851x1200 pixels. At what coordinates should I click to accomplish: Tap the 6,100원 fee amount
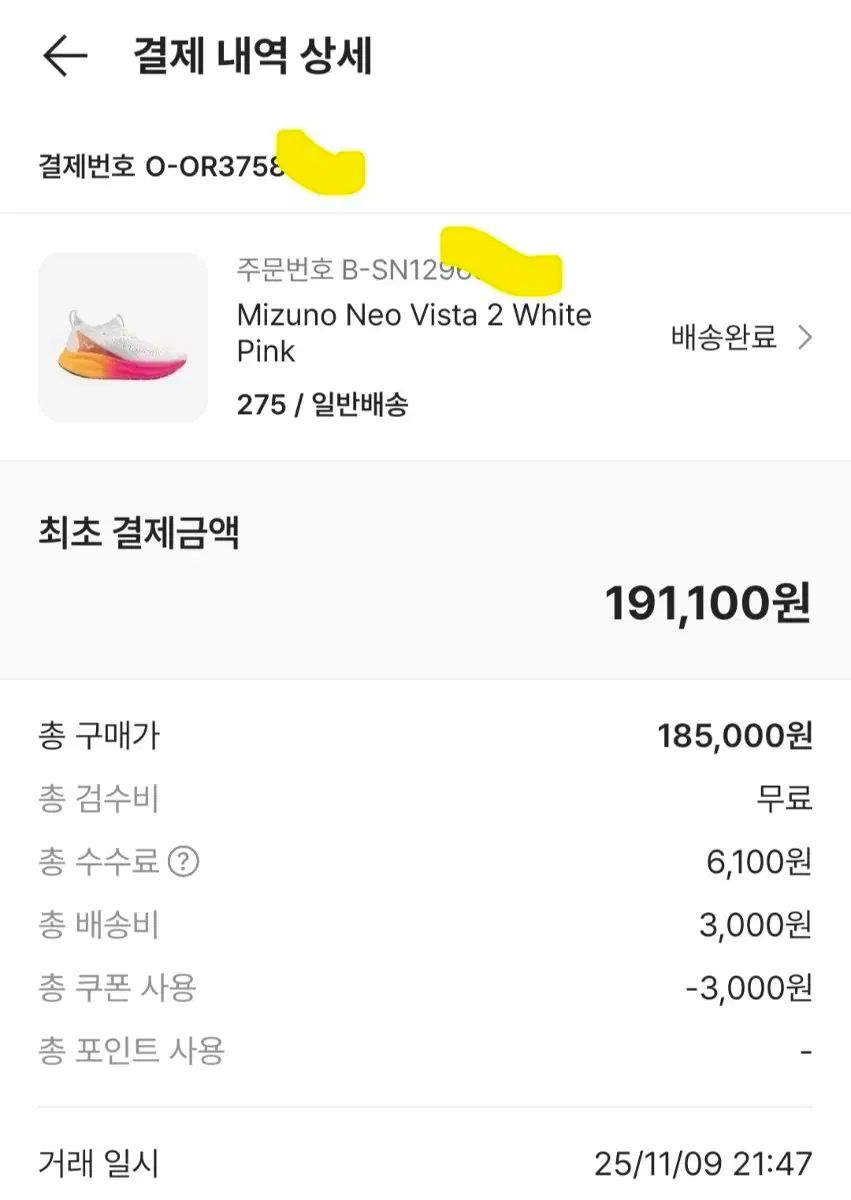[759, 861]
